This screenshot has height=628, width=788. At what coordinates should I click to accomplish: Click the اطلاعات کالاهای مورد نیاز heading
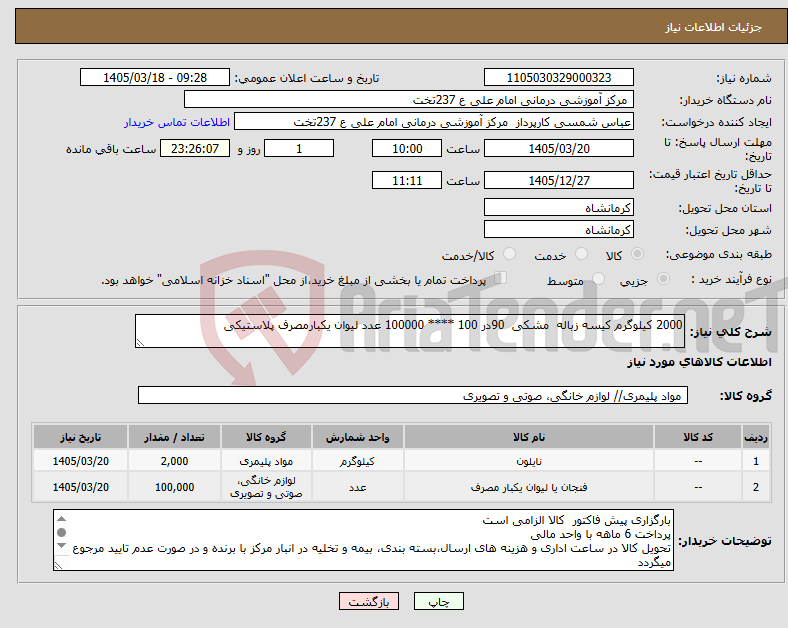pos(699,362)
